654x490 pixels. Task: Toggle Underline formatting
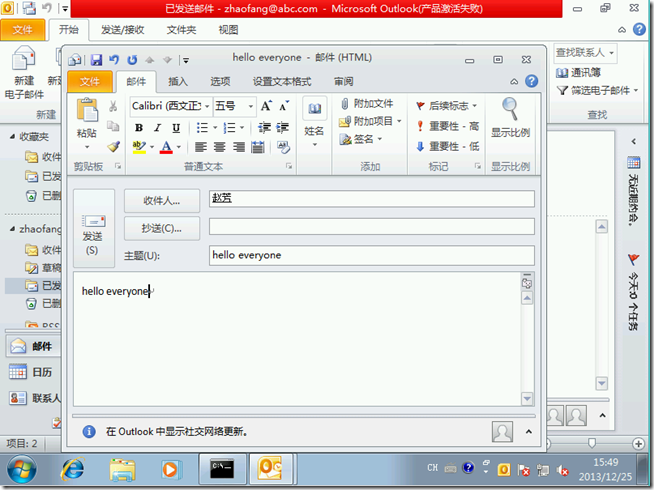[176, 128]
